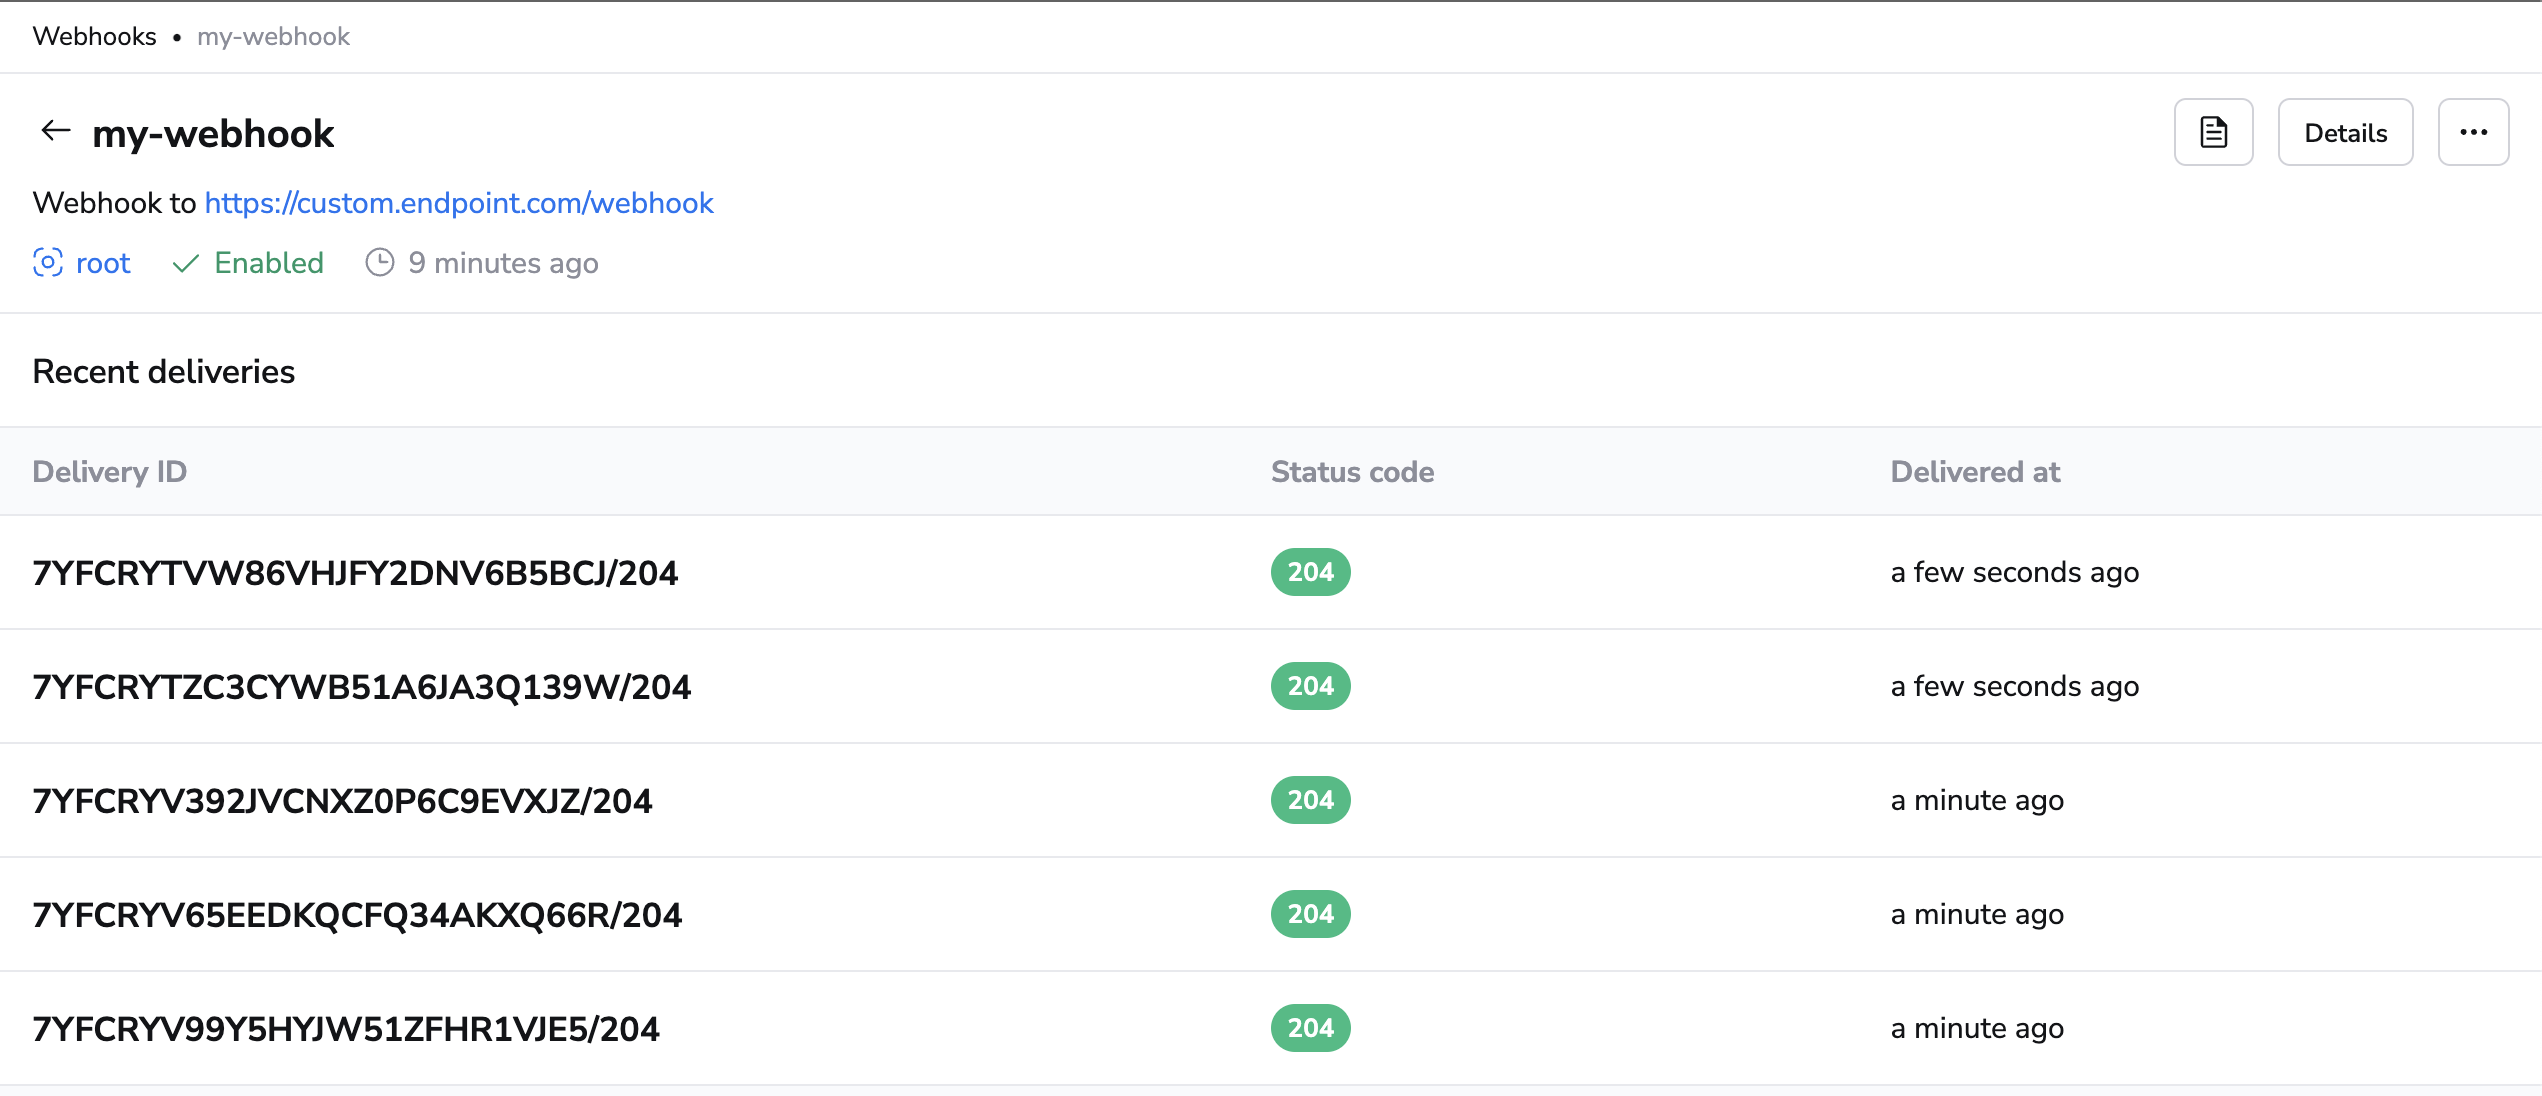The width and height of the screenshot is (2542, 1096).
Task: Click the root scope link
Action: (x=102, y=263)
